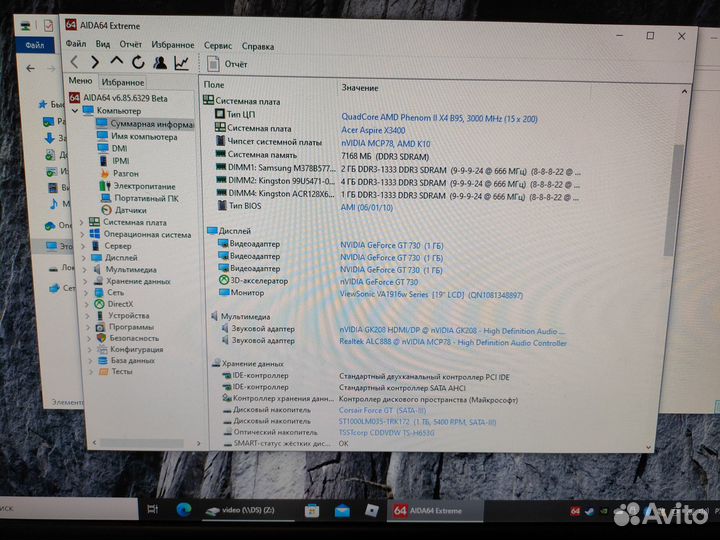Click the tree pane horizontal scrollbar
This screenshot has width=720, height=540.
tap(142, 443)
